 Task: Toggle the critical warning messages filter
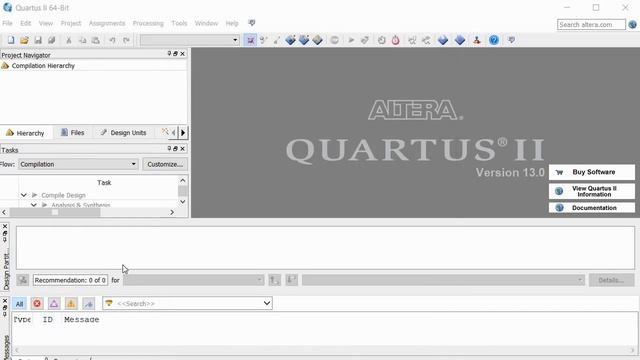[x=54, y=303]
